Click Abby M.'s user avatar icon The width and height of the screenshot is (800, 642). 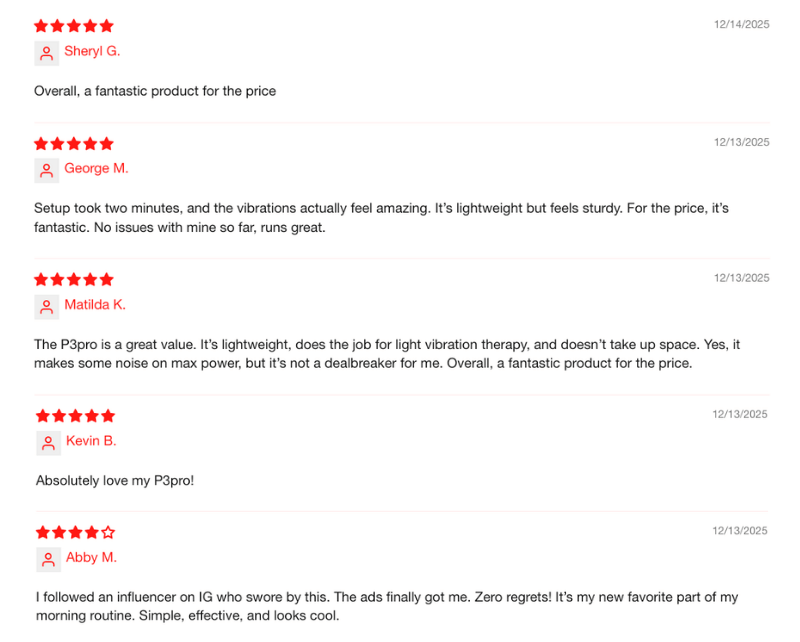48,559
